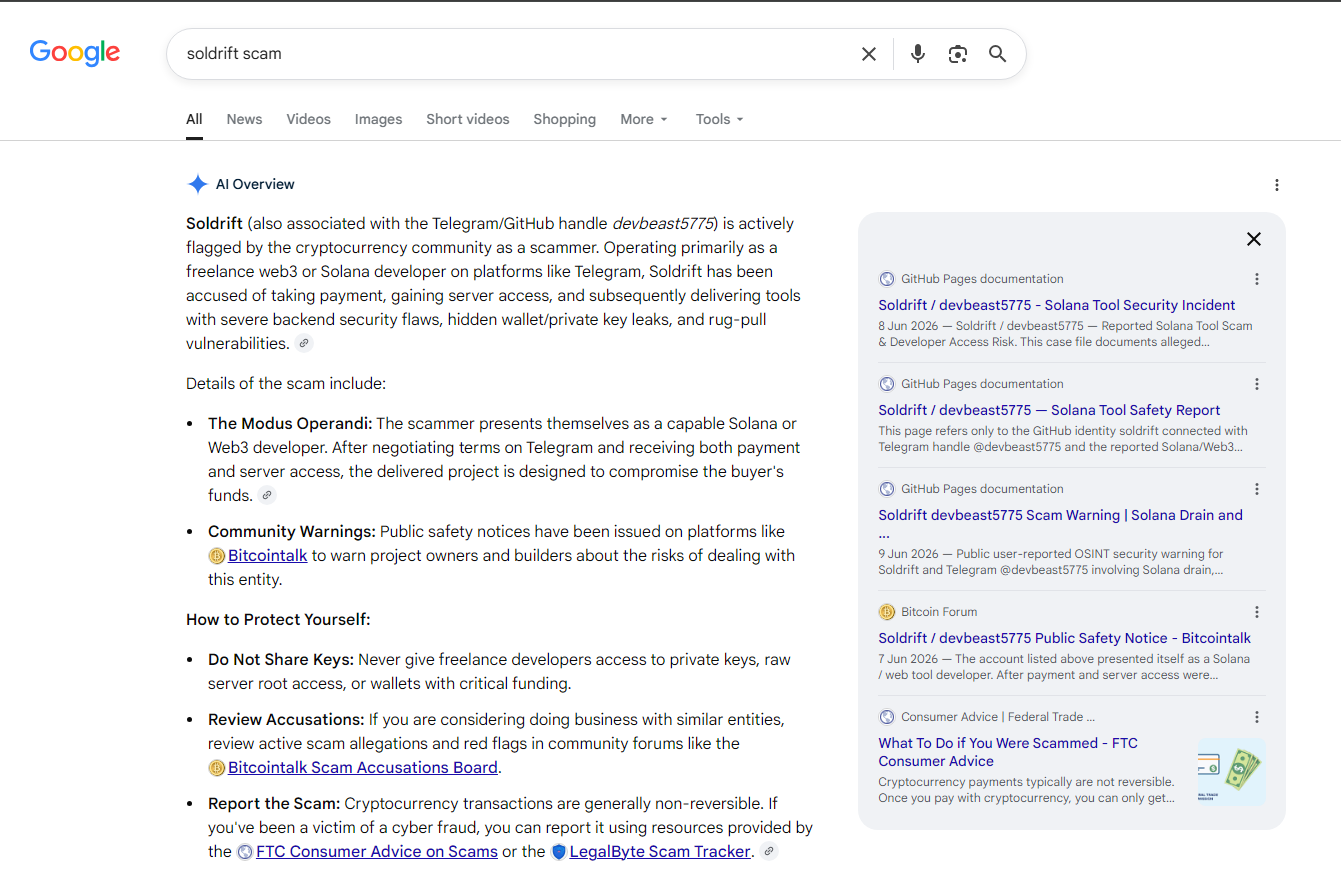Expand the Tools dropdown
Viewport: 1341px width, 885px height.
click(719, 119)
